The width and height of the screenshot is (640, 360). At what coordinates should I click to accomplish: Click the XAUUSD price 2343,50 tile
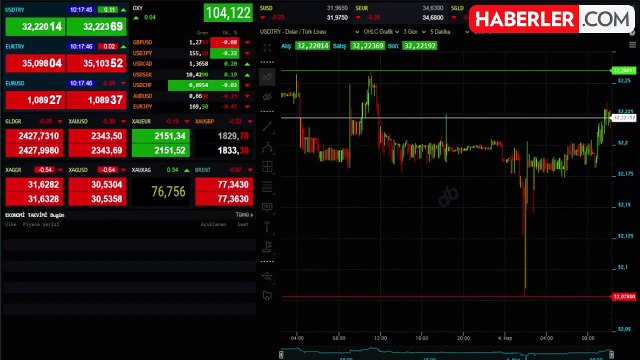tap(98, 136)
